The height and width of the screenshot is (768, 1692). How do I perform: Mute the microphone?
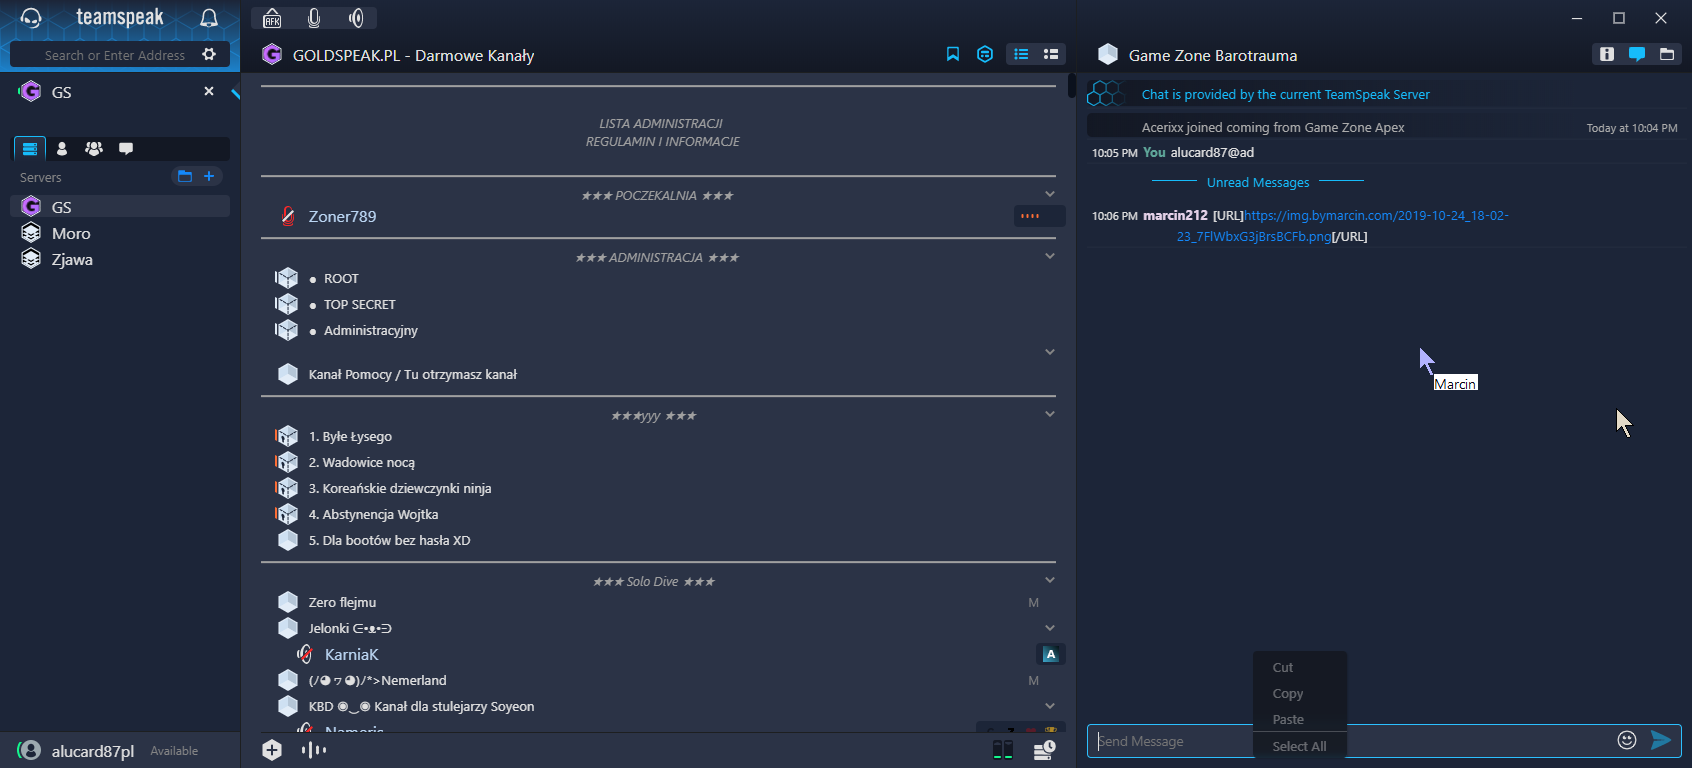click(x=314, y=18)
